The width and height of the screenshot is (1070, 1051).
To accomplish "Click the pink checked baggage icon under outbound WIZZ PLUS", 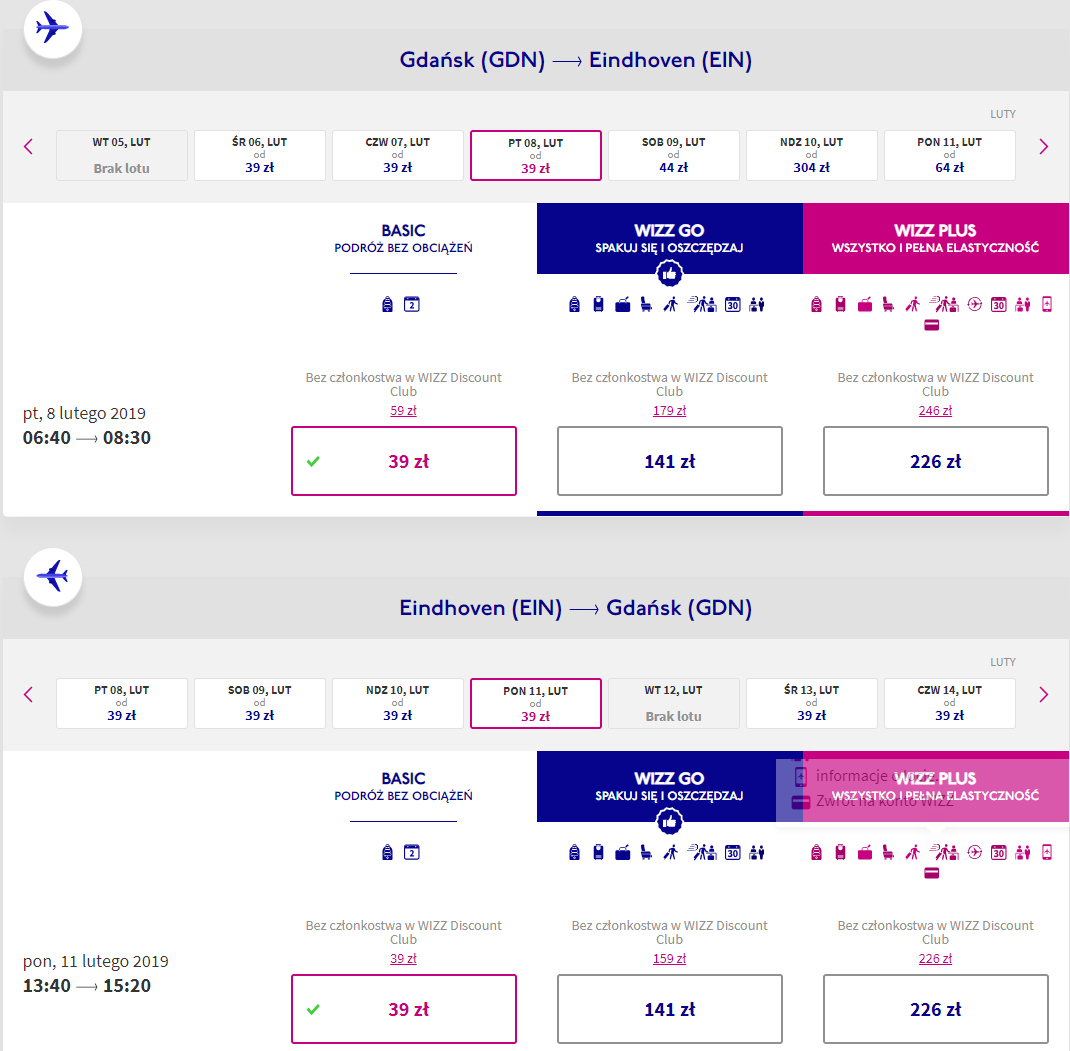I will coord(865,305).
